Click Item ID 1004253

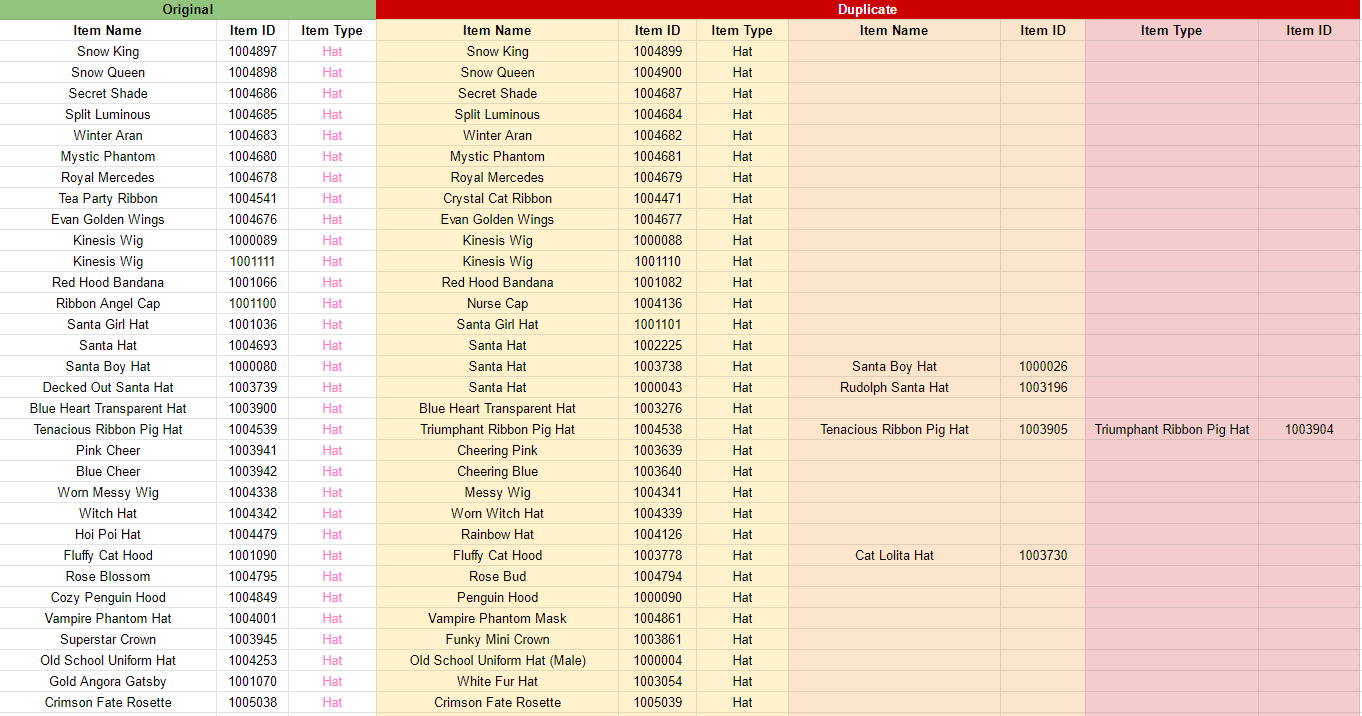tap(252, 660)
